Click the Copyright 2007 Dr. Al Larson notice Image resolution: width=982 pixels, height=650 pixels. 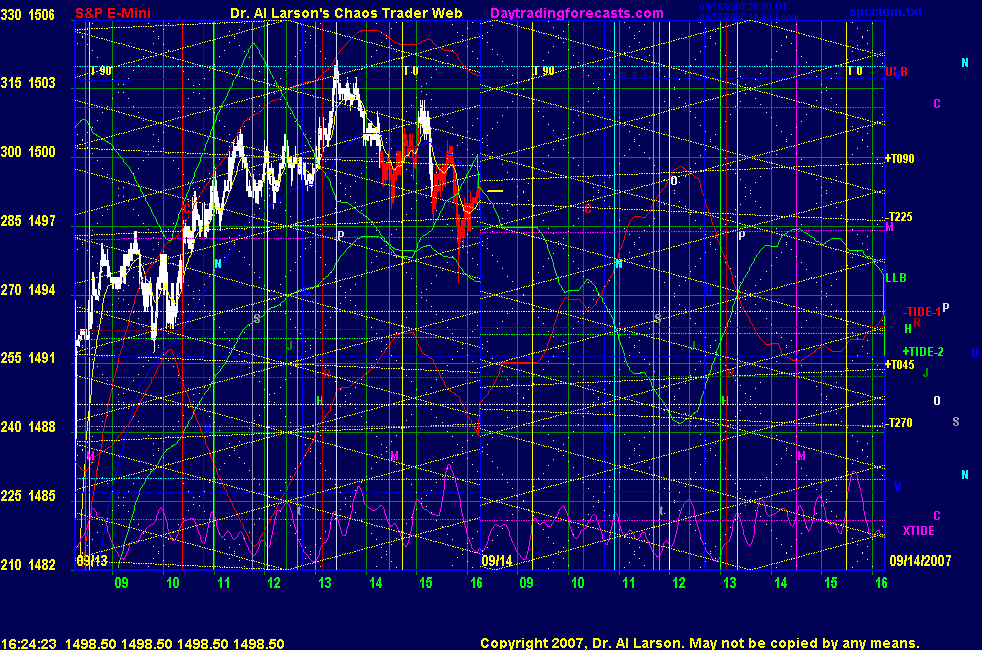pos(700,643)
